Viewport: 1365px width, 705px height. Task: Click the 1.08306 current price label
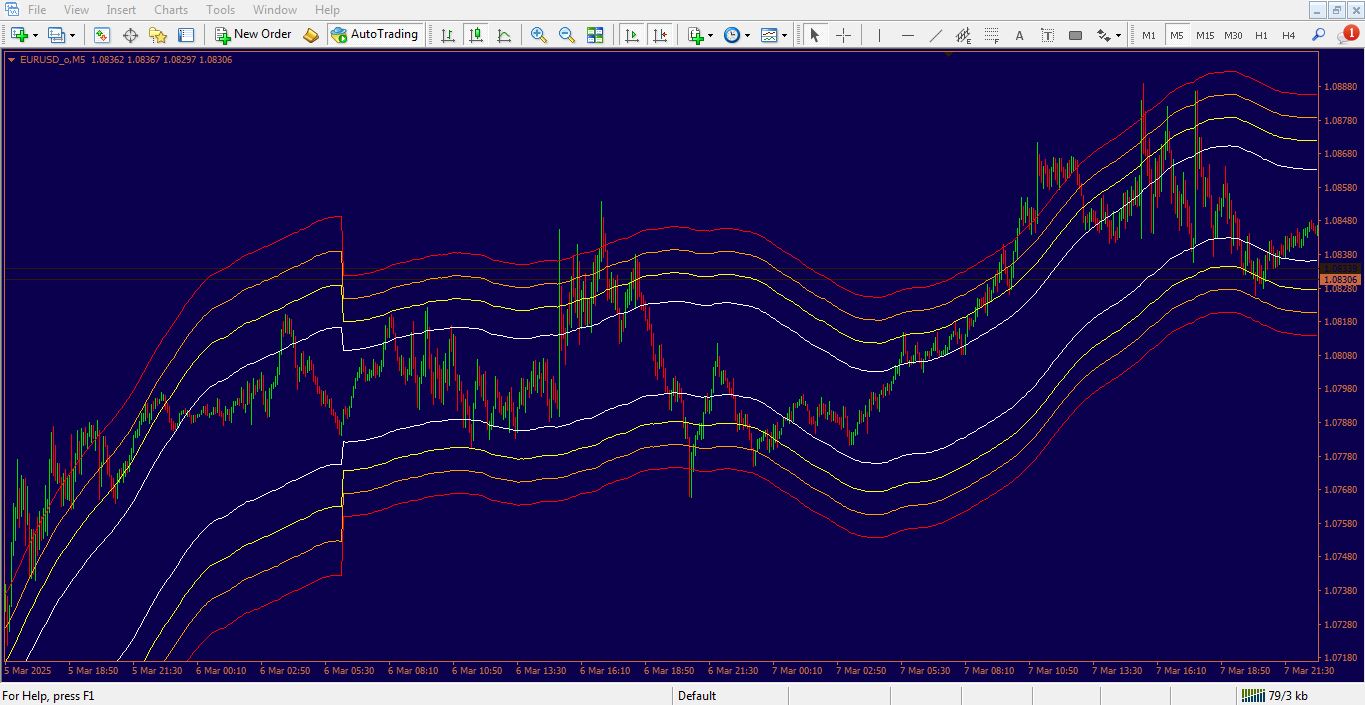click(1340, 280)
